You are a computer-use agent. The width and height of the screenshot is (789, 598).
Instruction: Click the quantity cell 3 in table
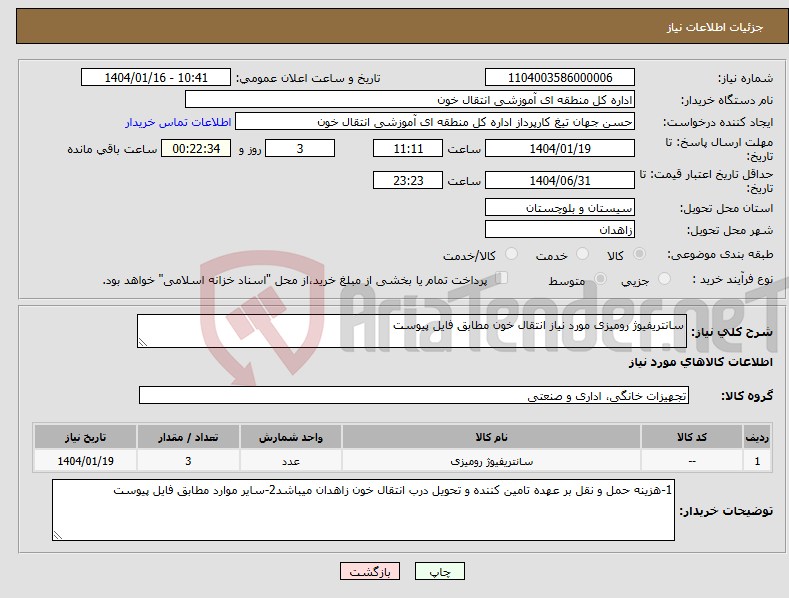(188, 461)
